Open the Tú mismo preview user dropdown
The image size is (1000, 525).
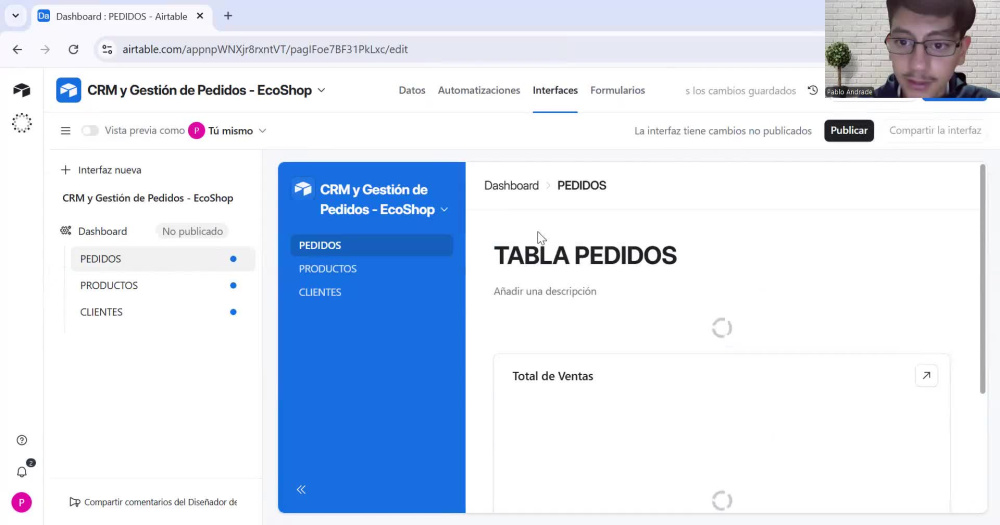tap(227, 131)
